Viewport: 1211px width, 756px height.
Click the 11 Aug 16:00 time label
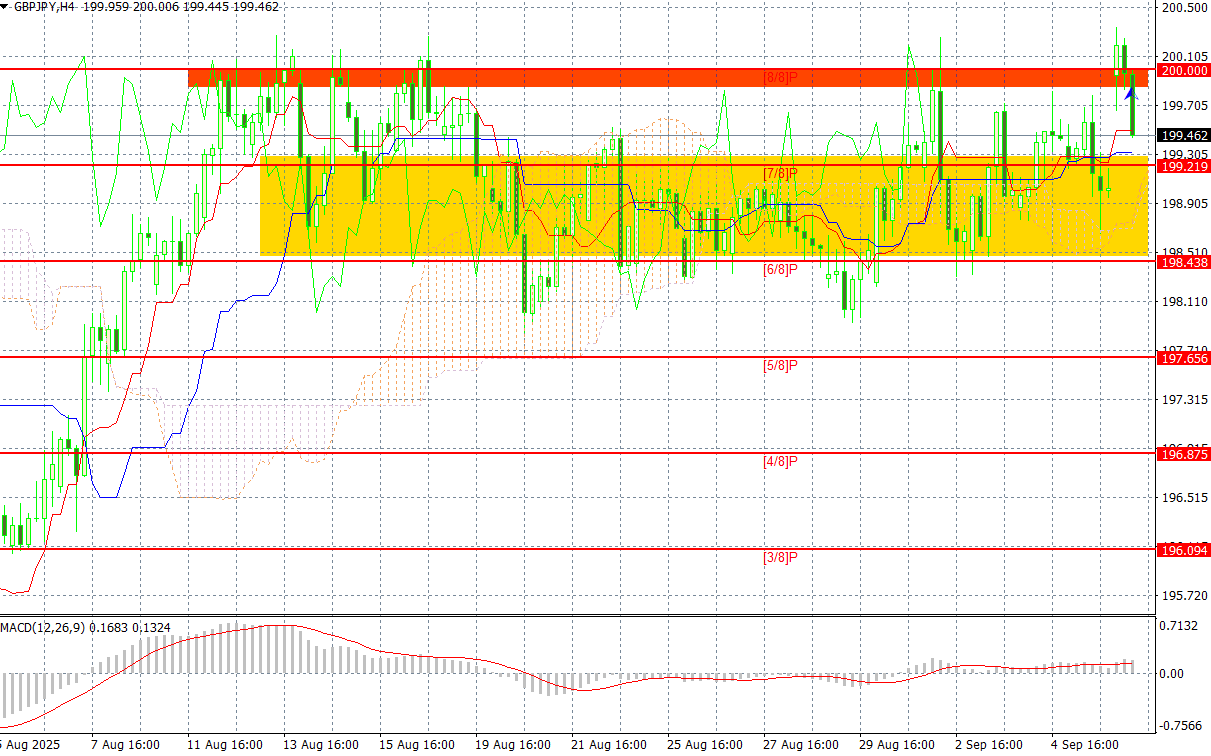227,746
